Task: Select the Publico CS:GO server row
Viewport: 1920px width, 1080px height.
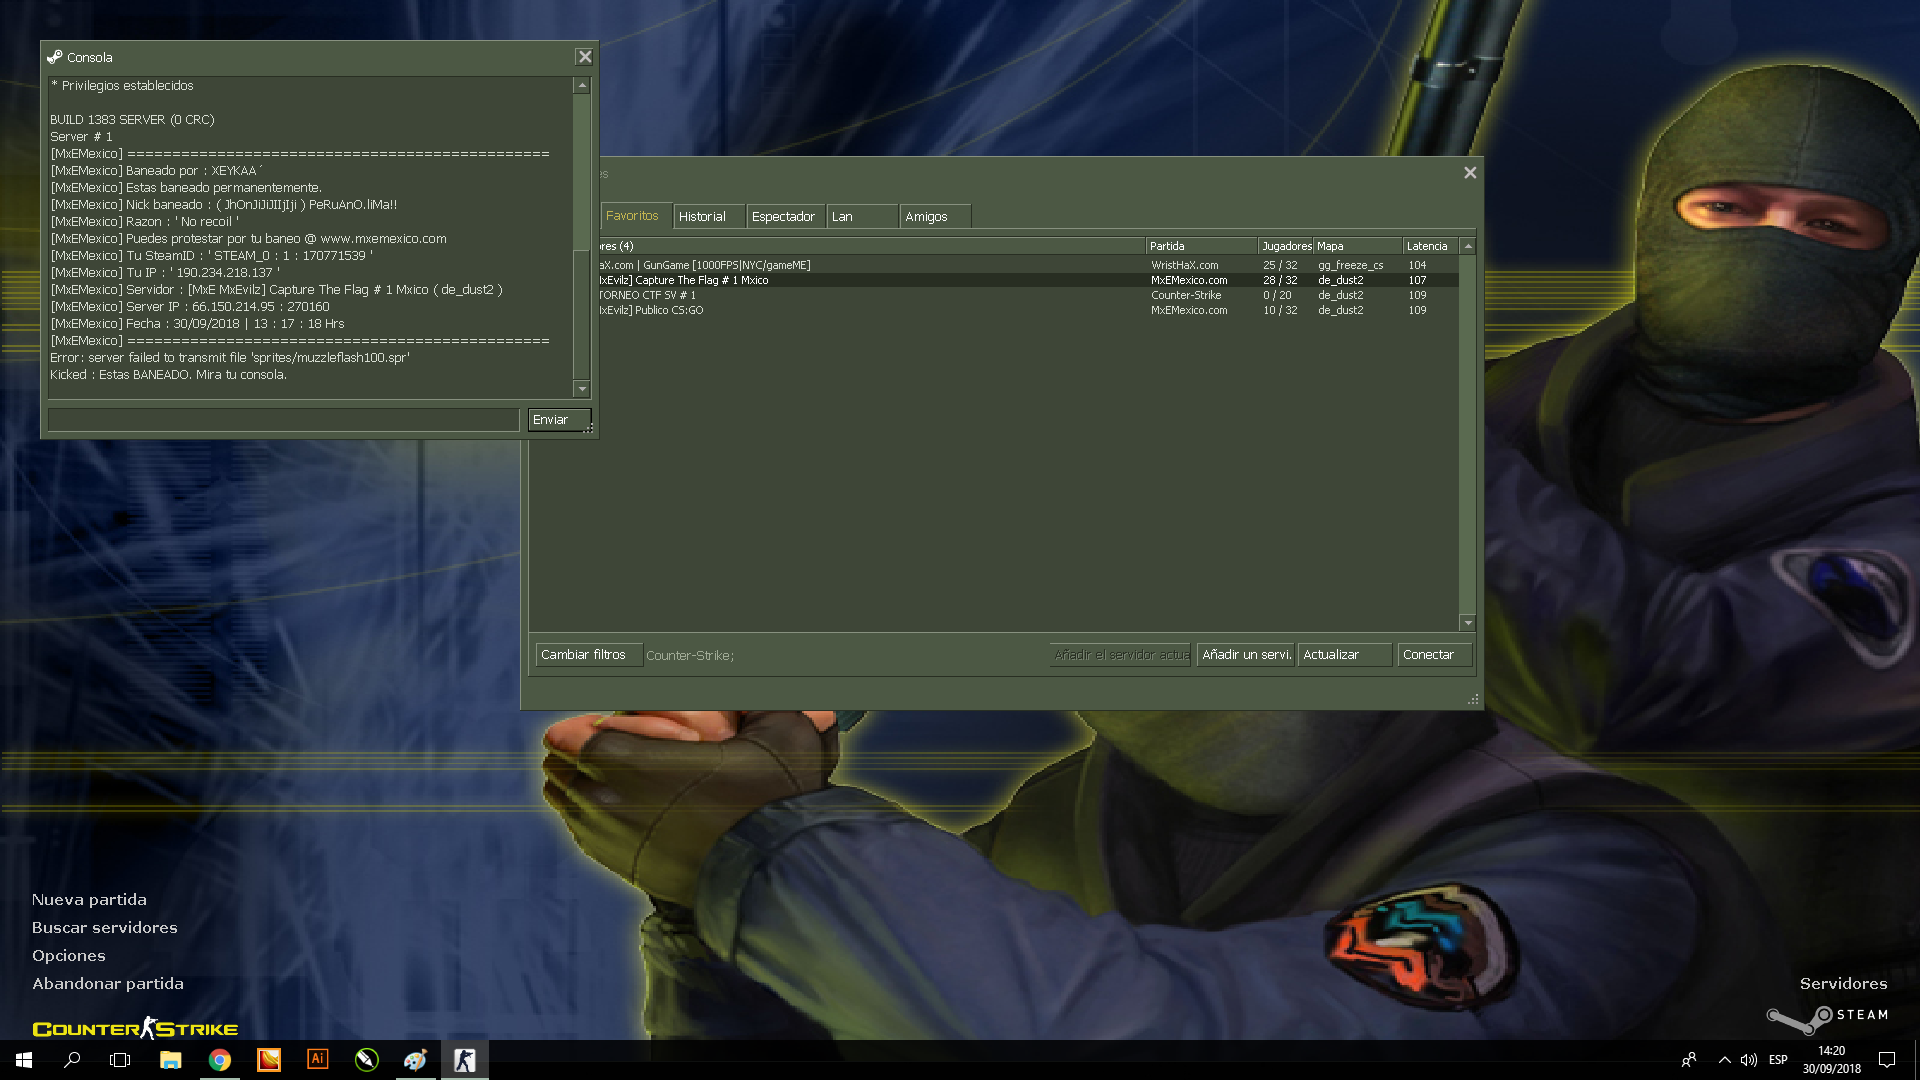Action: [1027, 310]
